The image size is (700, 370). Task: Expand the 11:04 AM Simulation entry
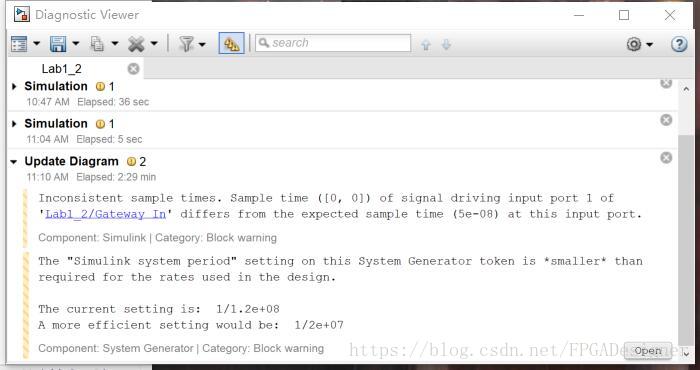(14, 124)
